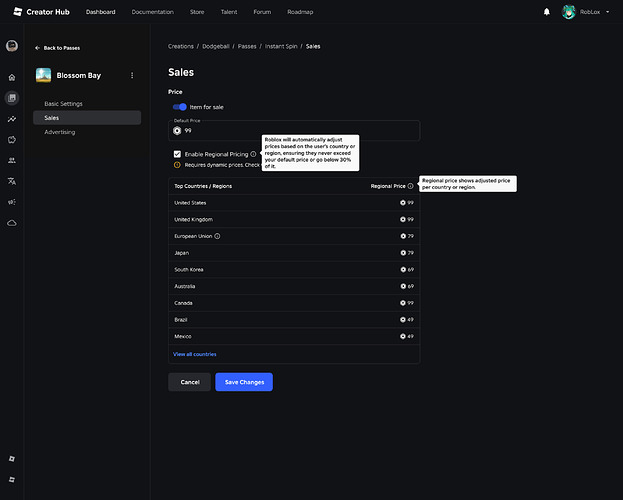Click the cloud icon in sidebar

(x=12, y=223)
